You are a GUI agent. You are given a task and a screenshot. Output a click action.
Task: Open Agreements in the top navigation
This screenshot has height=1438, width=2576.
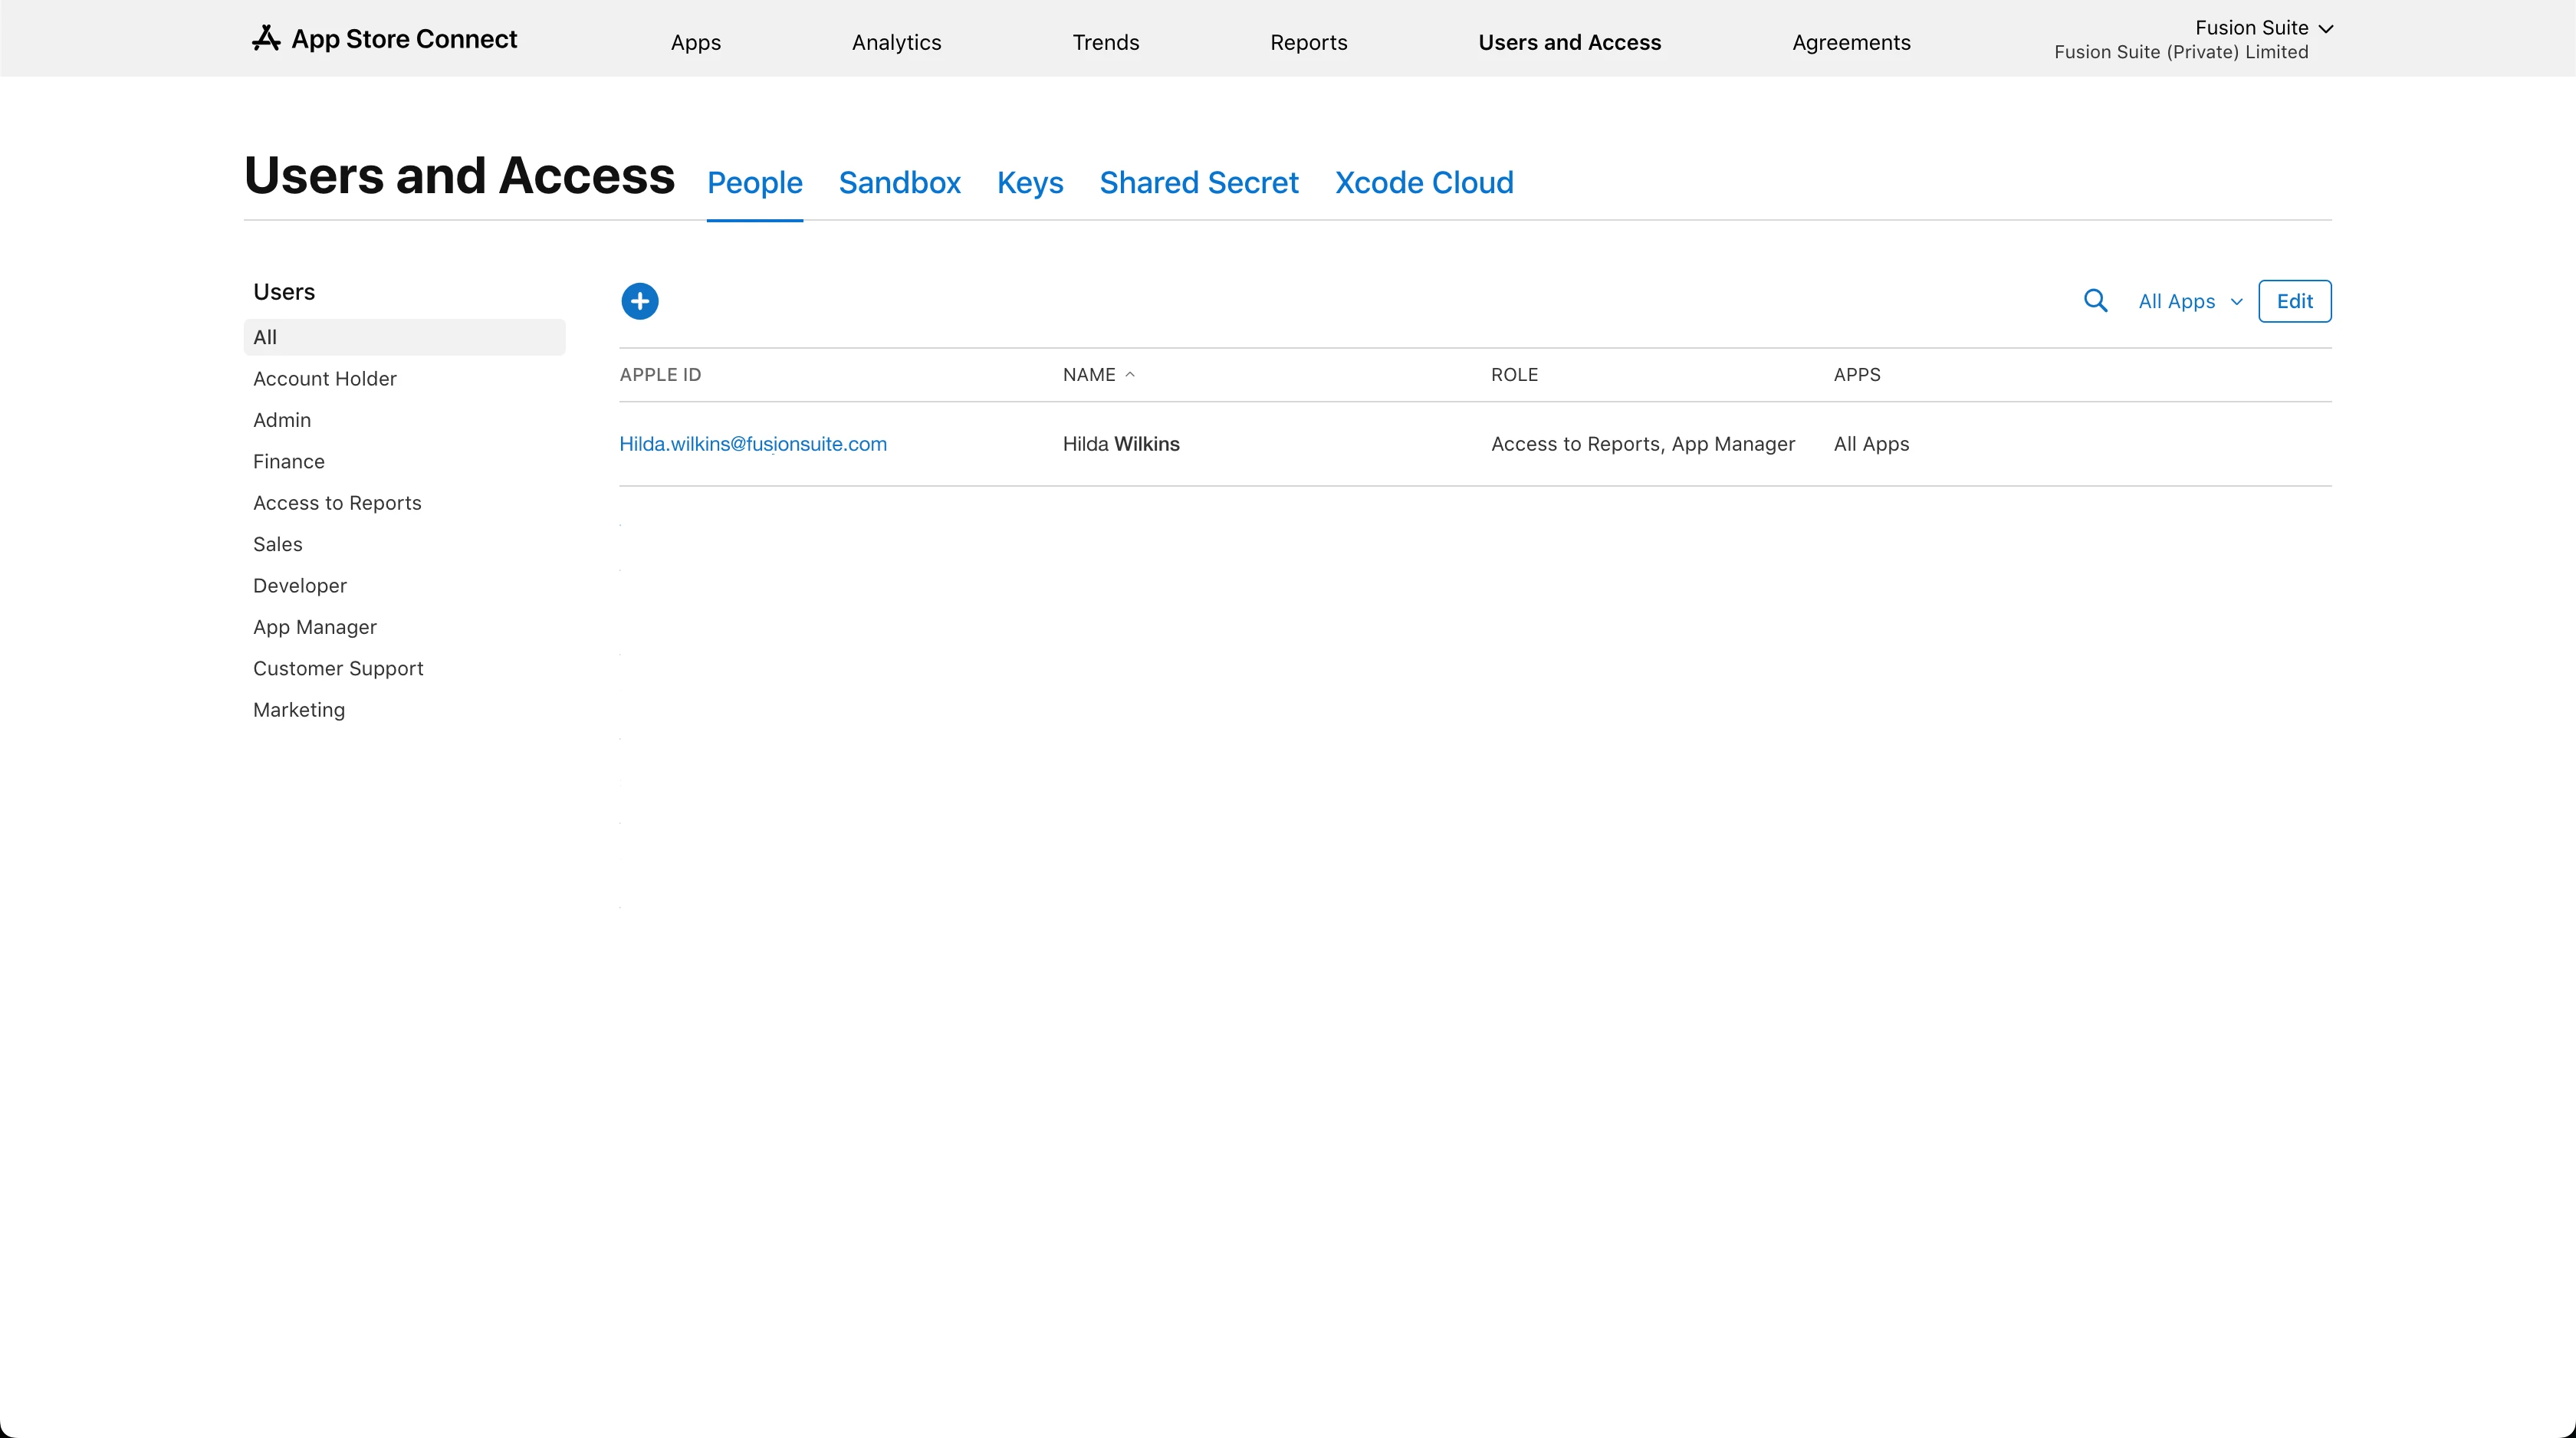click(x=1850, y=42)
